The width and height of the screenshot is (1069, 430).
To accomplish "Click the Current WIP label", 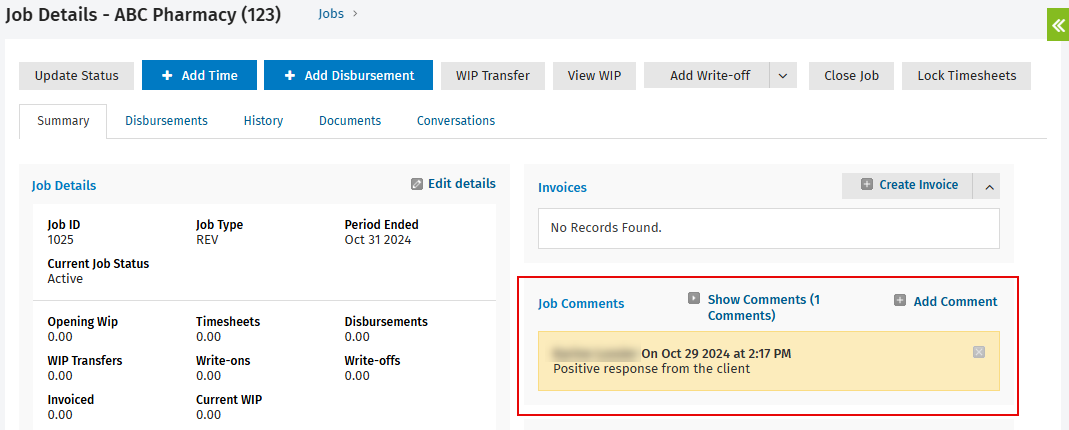I will pos(228,399).
